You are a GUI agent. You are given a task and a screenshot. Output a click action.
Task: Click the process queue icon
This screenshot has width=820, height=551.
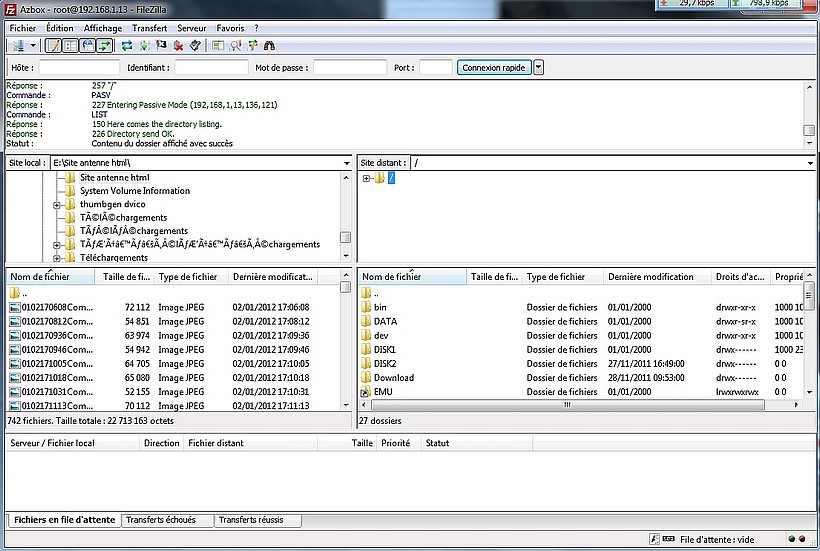pyautogui.click(x=145, y=46)
